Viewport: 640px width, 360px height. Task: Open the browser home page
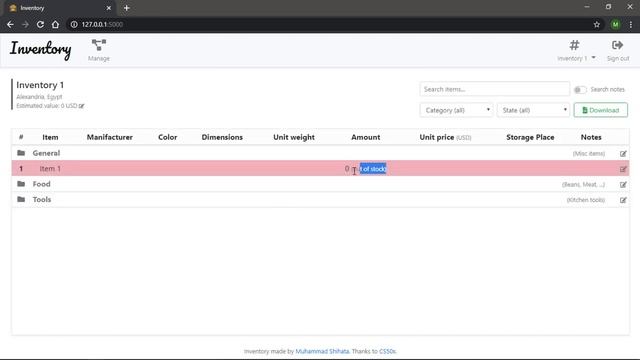click(x=55, y=24)
